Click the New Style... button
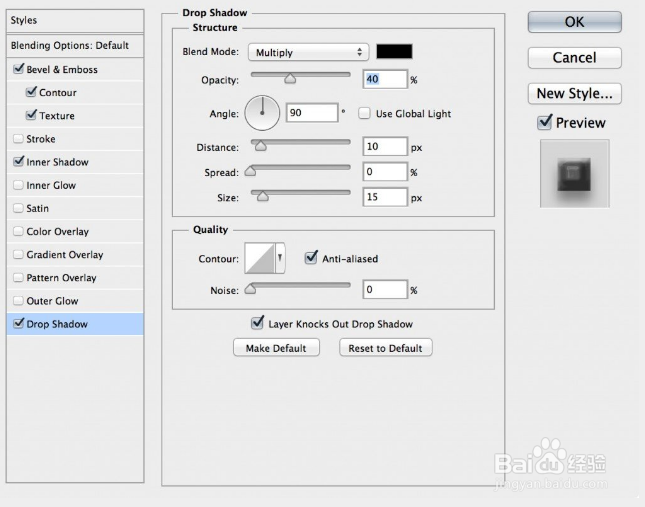The image size is (645, 507). 575,93
